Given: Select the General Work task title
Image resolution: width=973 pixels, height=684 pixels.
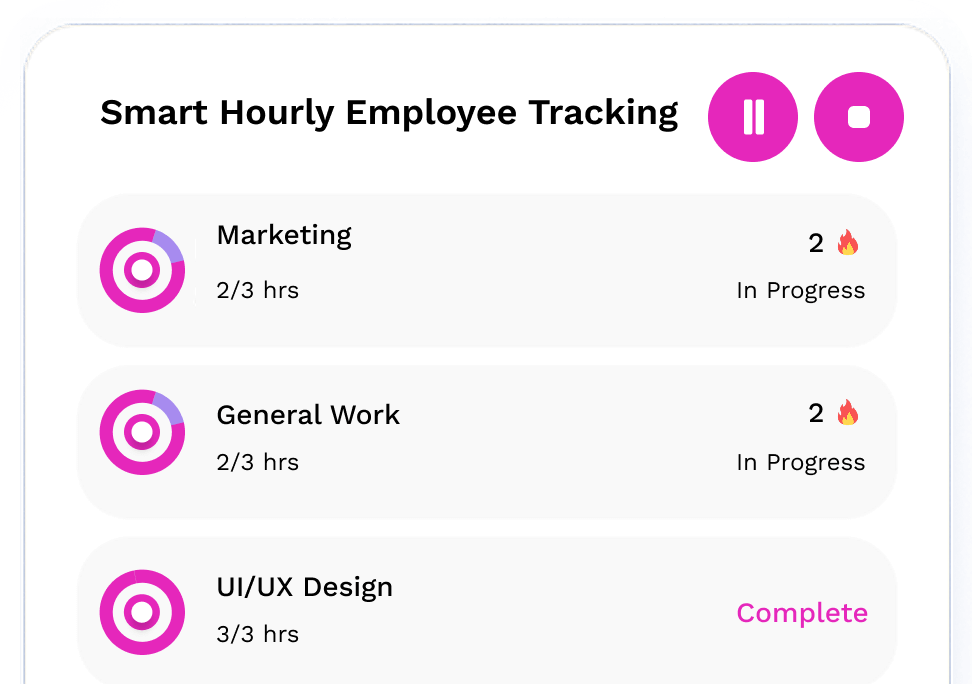Looking at the screenshot, I should point(308,414).
